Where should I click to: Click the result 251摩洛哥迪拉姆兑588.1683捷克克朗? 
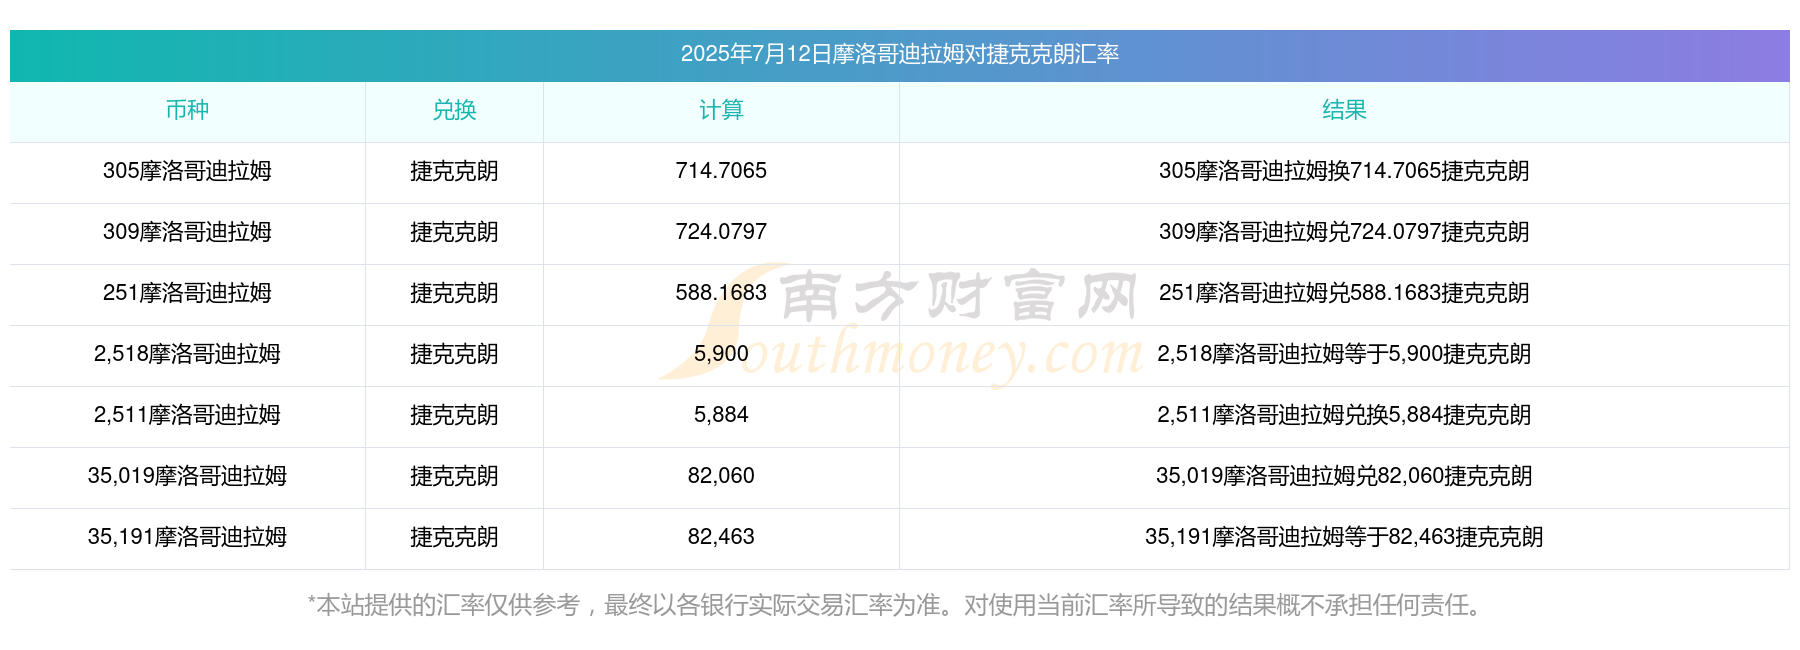[1344, 293]
